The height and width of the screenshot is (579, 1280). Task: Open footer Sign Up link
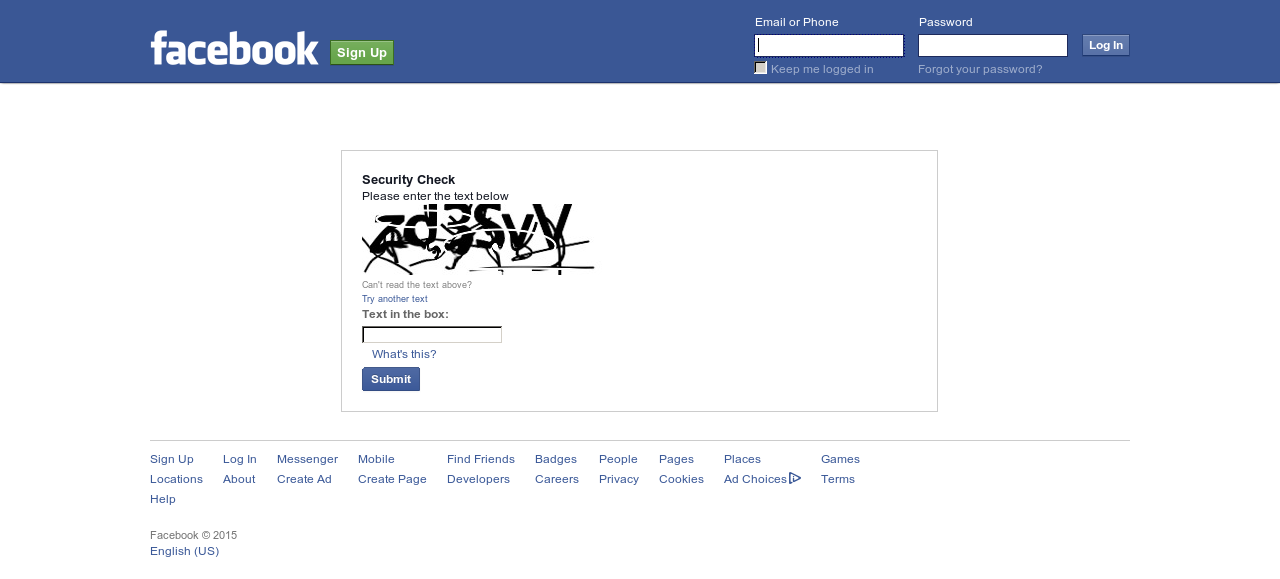pyautogui.click(x=172, y=459)
